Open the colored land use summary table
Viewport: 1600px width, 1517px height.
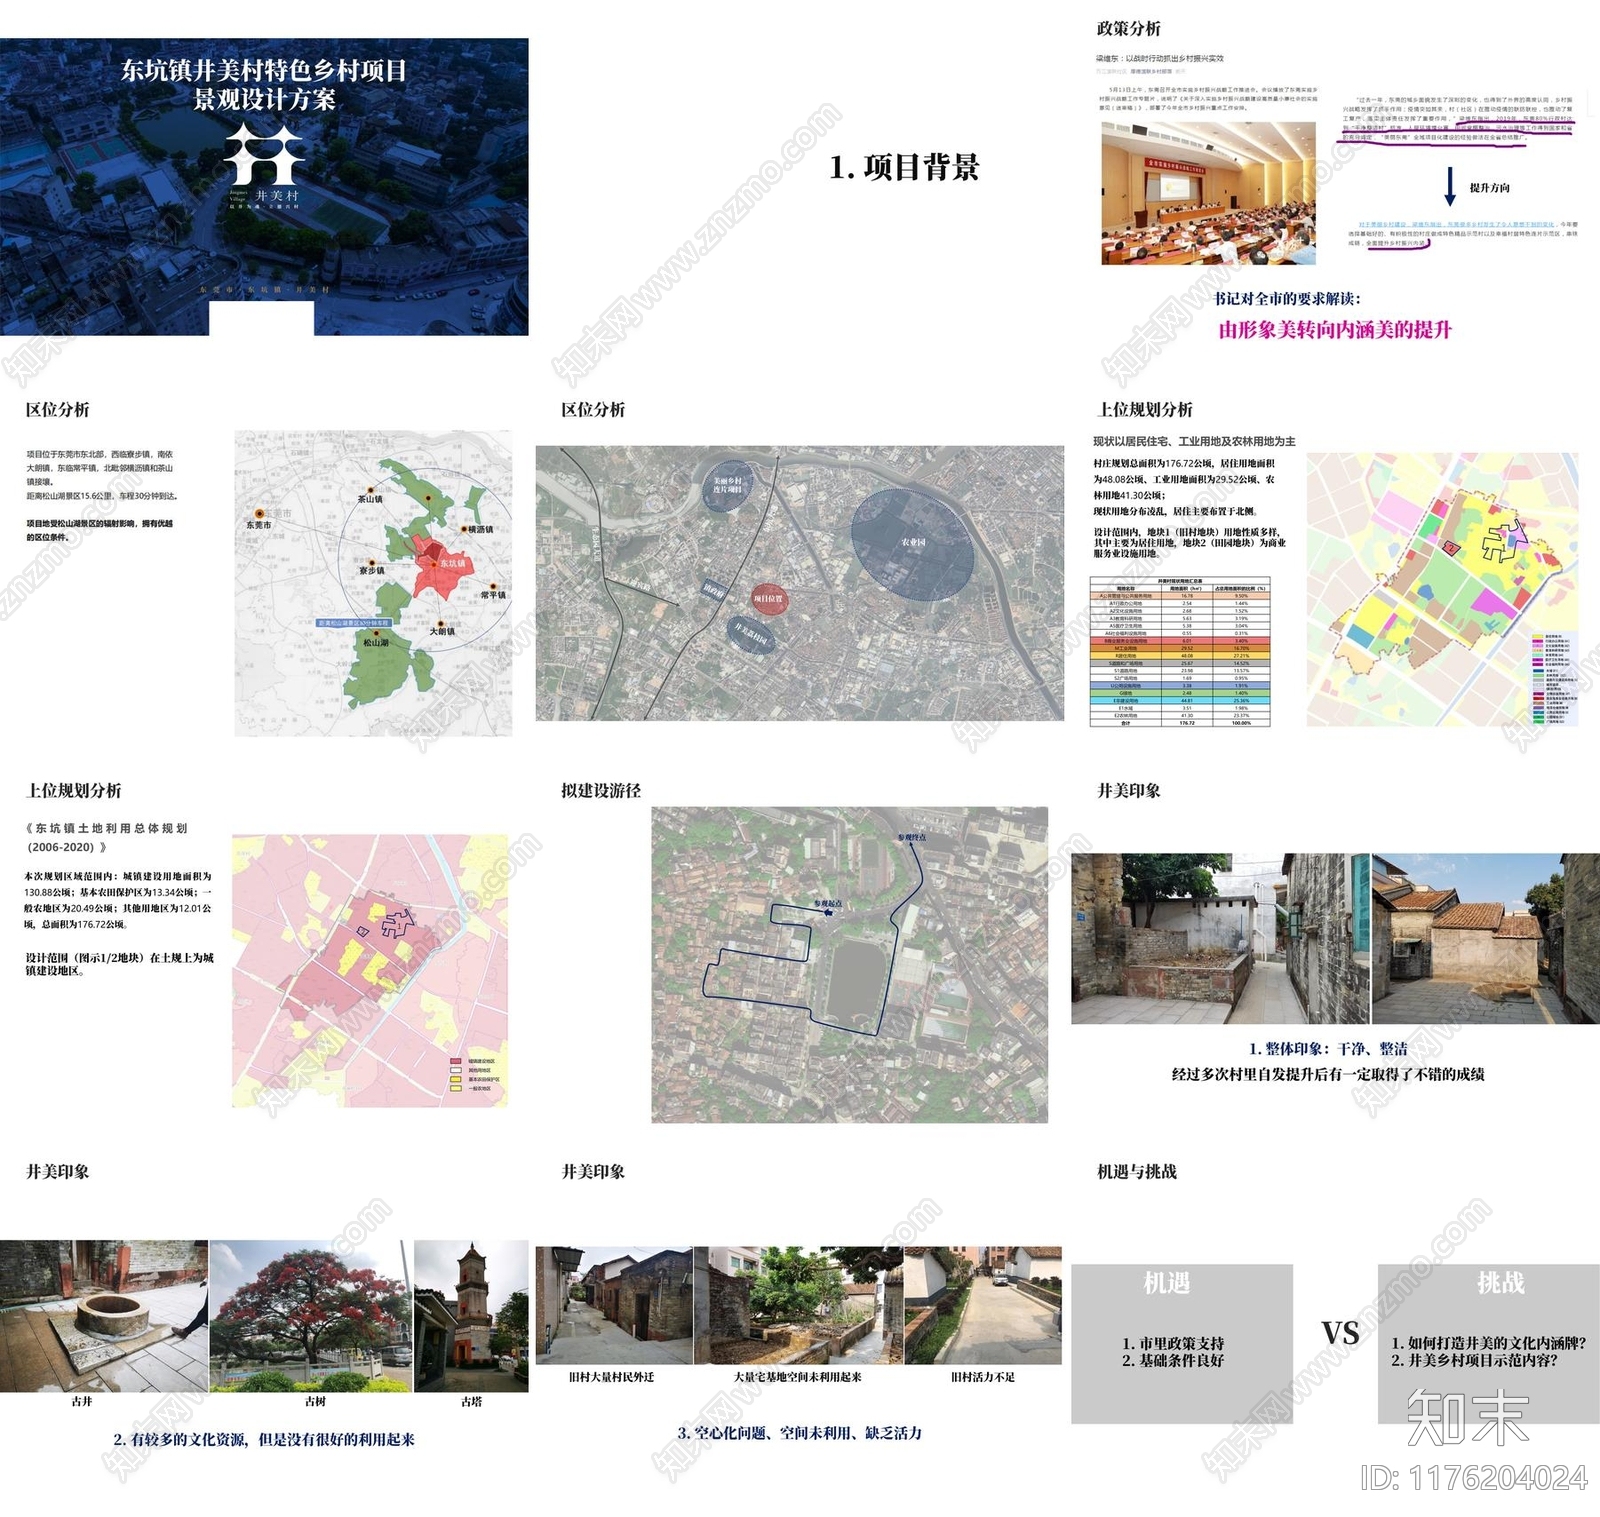pyautogui.click(x=1180, y=651)
